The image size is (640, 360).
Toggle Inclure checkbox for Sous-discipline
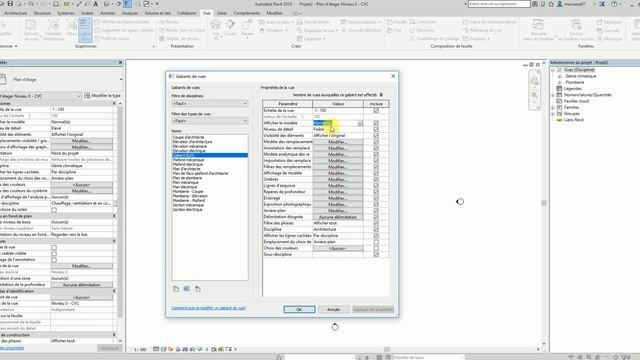376,254
